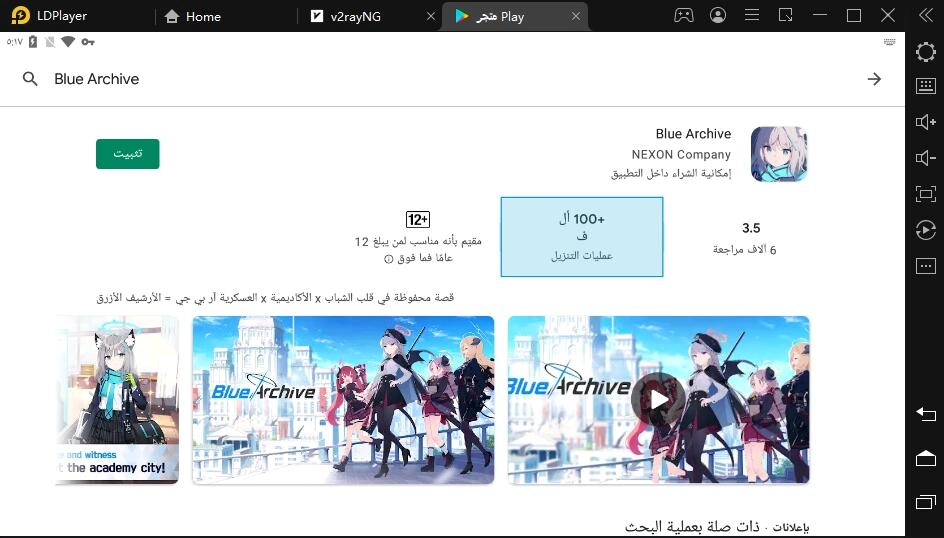Open the middle Blue Archive screenshot

click(343, 400)
